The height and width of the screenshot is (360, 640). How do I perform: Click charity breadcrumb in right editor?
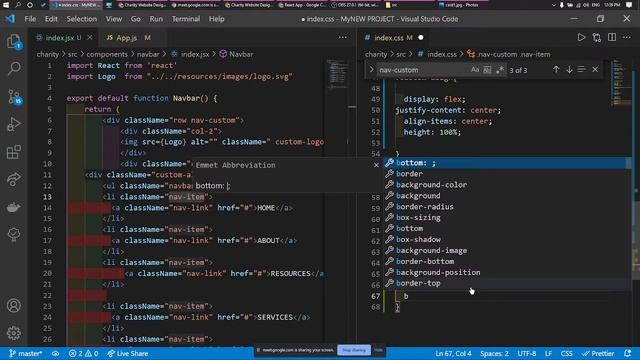(x=376, y=54)
